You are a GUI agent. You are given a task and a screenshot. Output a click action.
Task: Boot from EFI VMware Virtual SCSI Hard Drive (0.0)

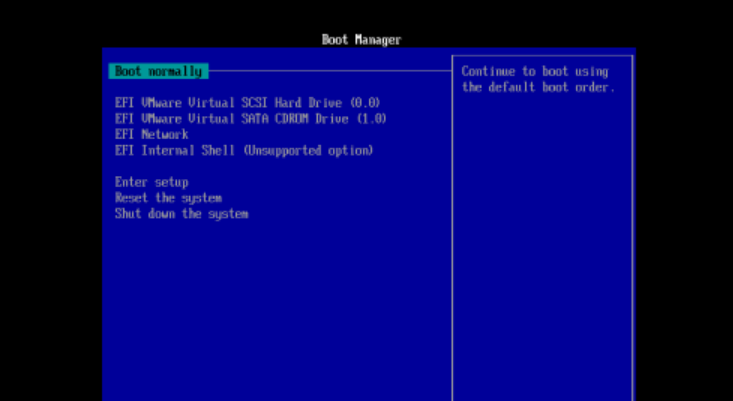click(x=248, y=103)
